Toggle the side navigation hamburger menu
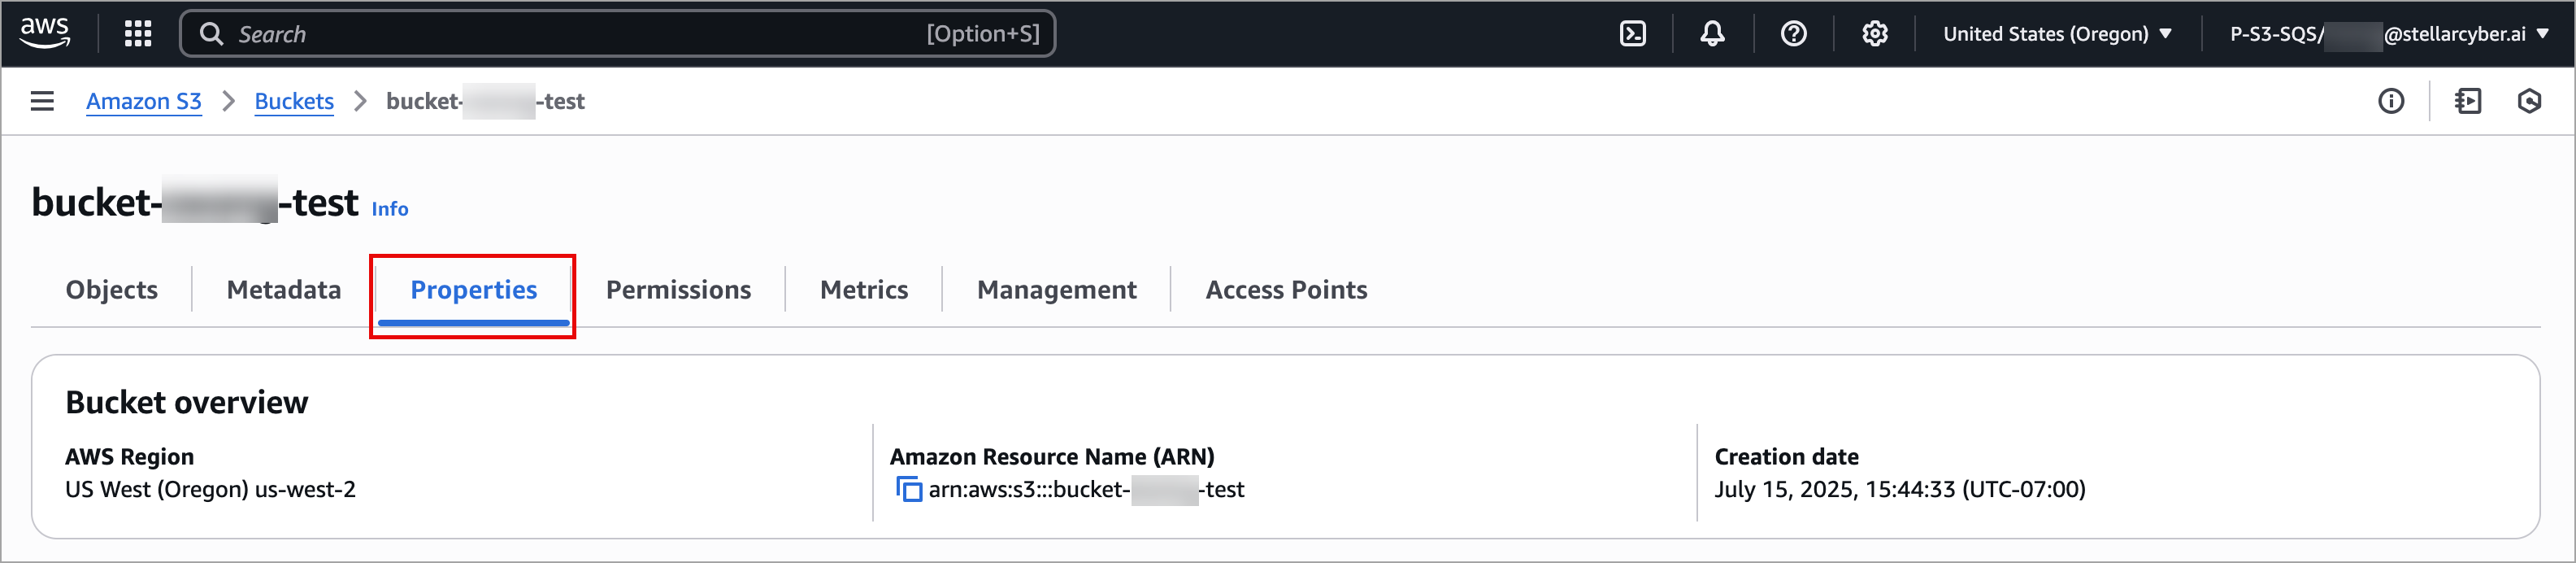 [x=42, y=101]
